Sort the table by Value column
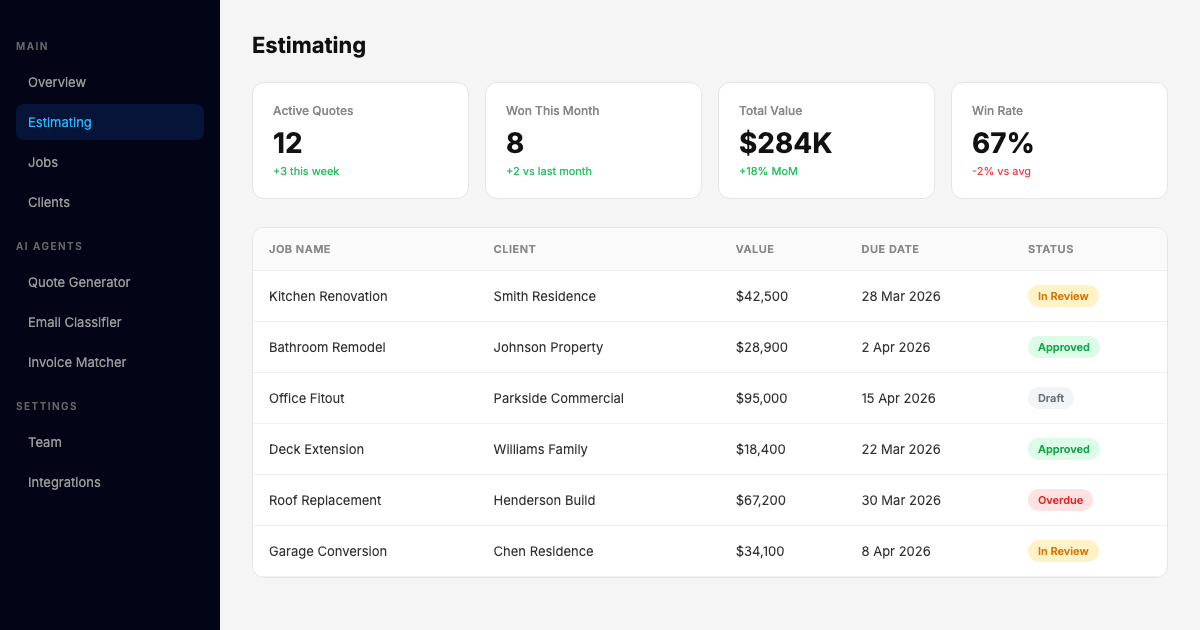Image resolution: width=1200 pixels, height=630 pixels. coord(755,249)
